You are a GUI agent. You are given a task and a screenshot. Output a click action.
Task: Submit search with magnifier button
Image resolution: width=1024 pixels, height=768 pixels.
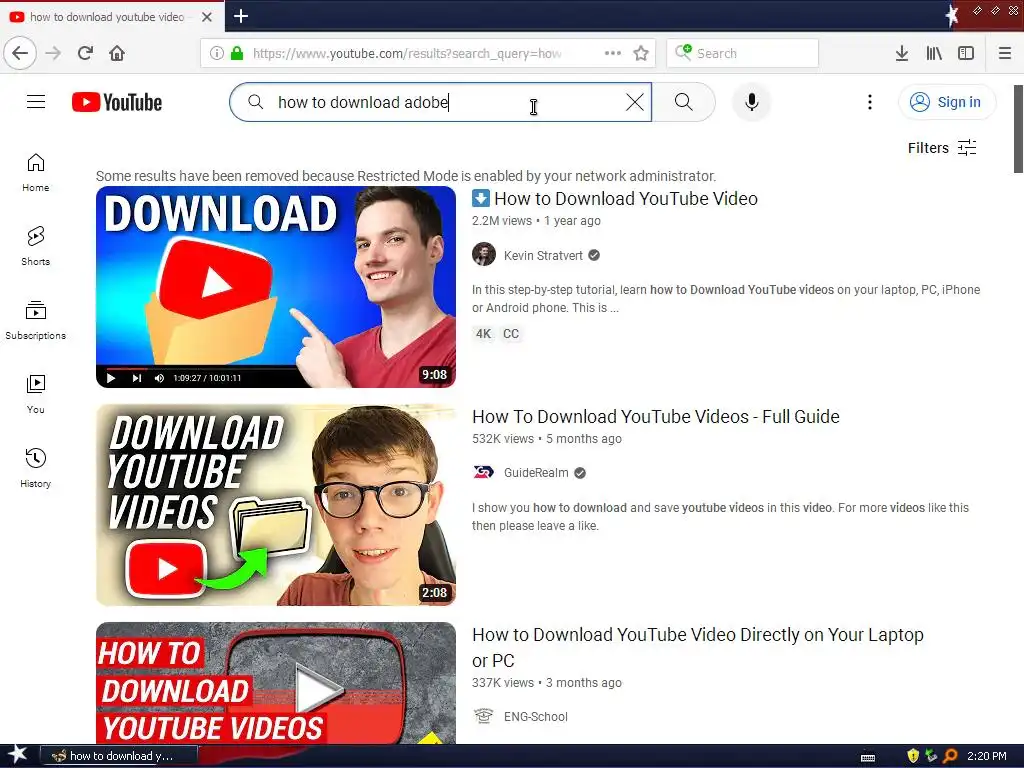point(684,102)
